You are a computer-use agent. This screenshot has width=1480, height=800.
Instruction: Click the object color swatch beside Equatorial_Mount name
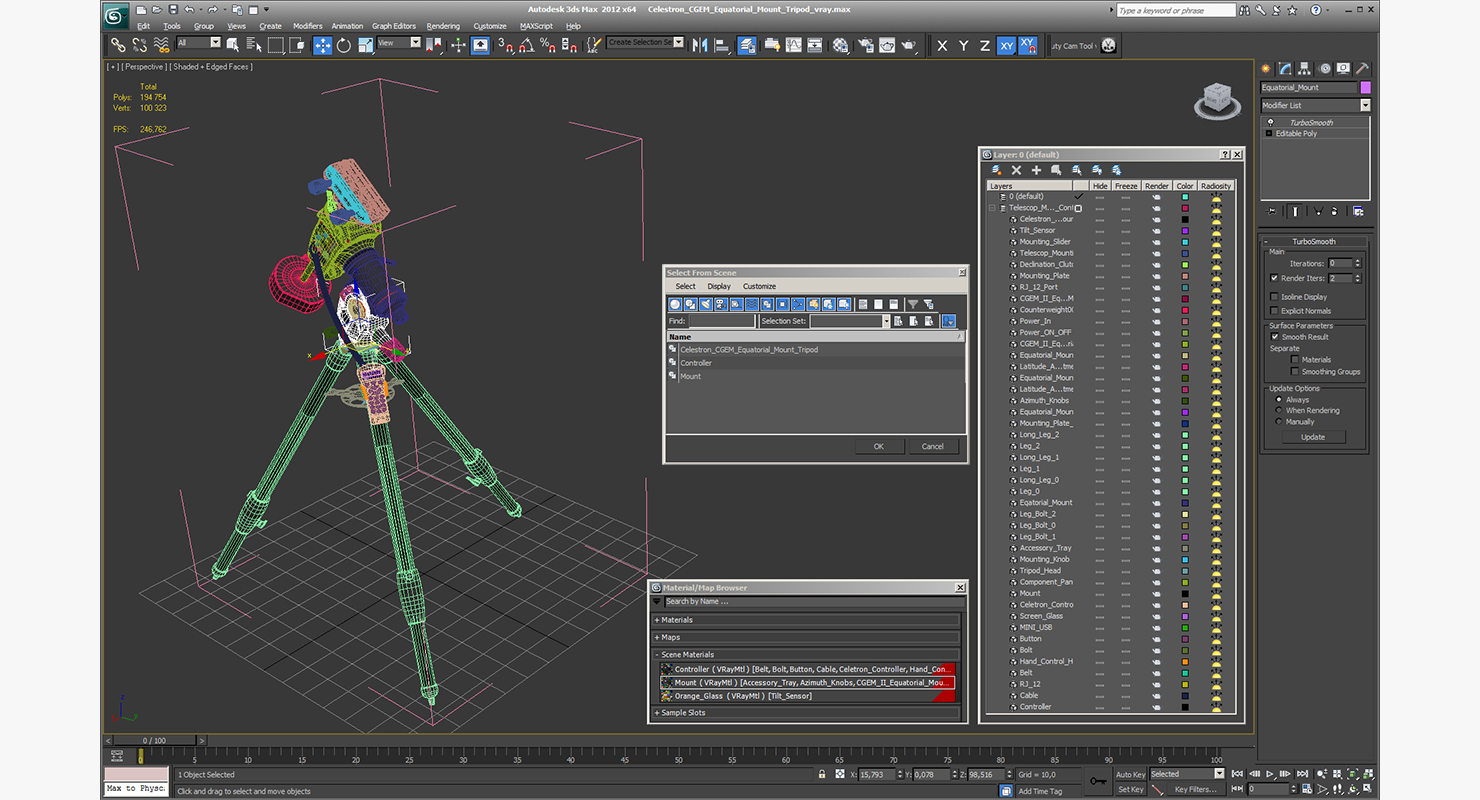coord(1365,88)
